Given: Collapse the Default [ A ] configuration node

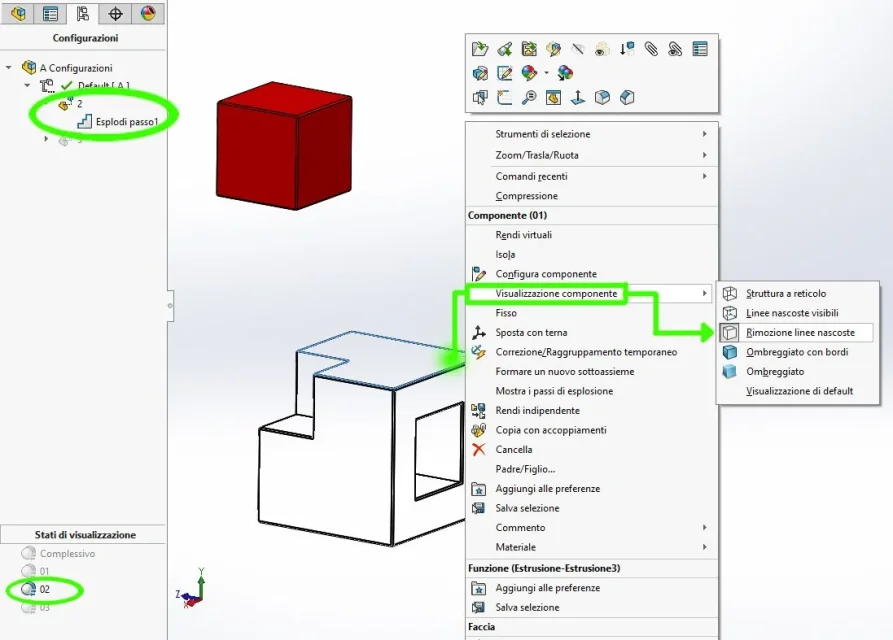Looking at the screenshot, I should tap(27, 85).
